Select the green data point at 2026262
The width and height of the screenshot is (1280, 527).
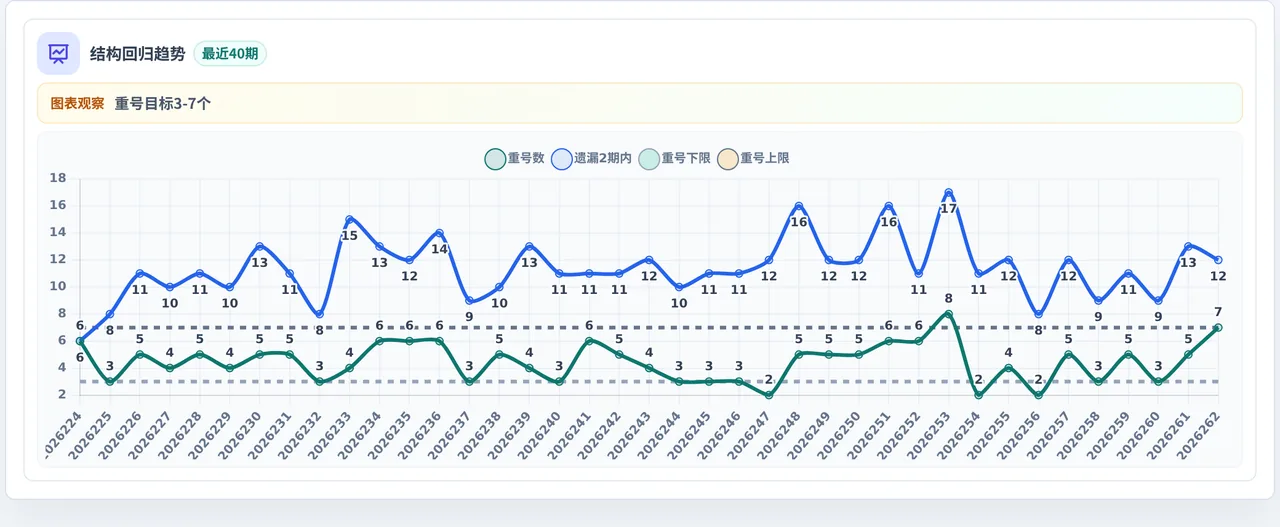(1218, 327)
